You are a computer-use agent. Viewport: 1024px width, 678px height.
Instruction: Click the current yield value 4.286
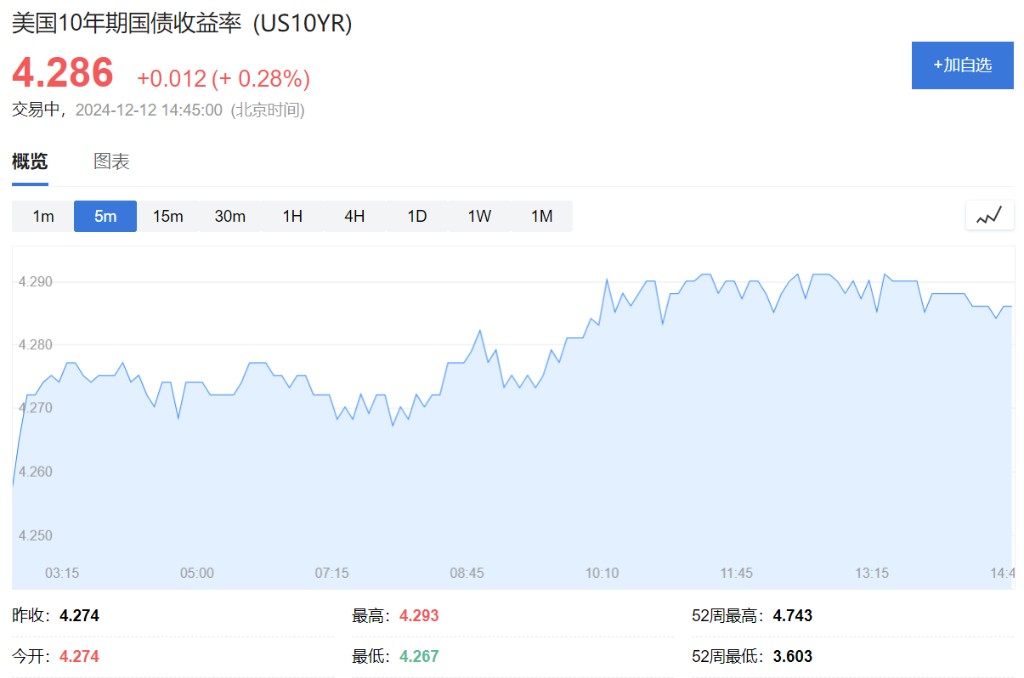point(63,73)
